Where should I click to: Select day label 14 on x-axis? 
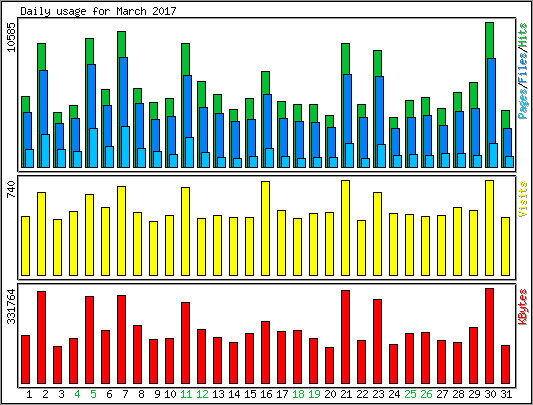tap(234, 394)
